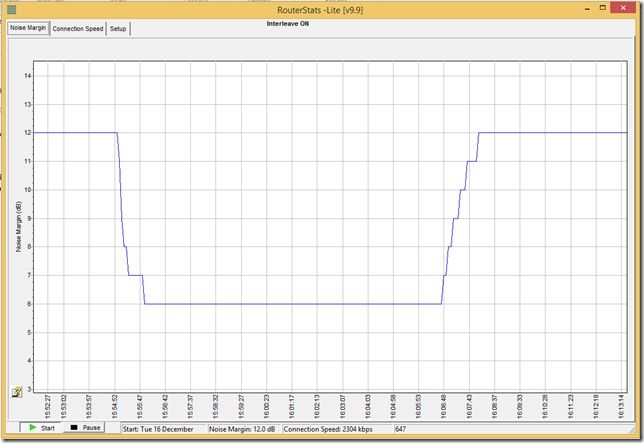This screenshot has height=443, width=644.
Task: Click the notepad icon beside the graph
Action: tap(16, 392)
